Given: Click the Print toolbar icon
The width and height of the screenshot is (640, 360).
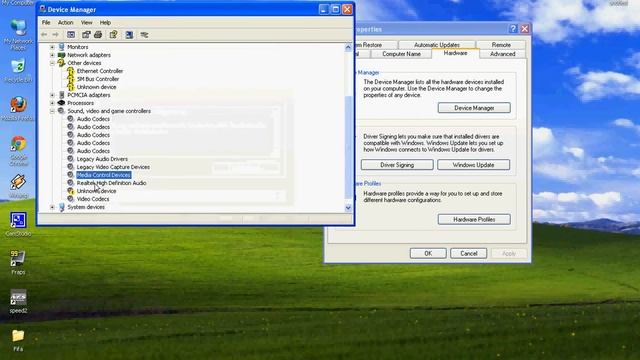Looking at the screenshot, I should click(x=98, y=35).
